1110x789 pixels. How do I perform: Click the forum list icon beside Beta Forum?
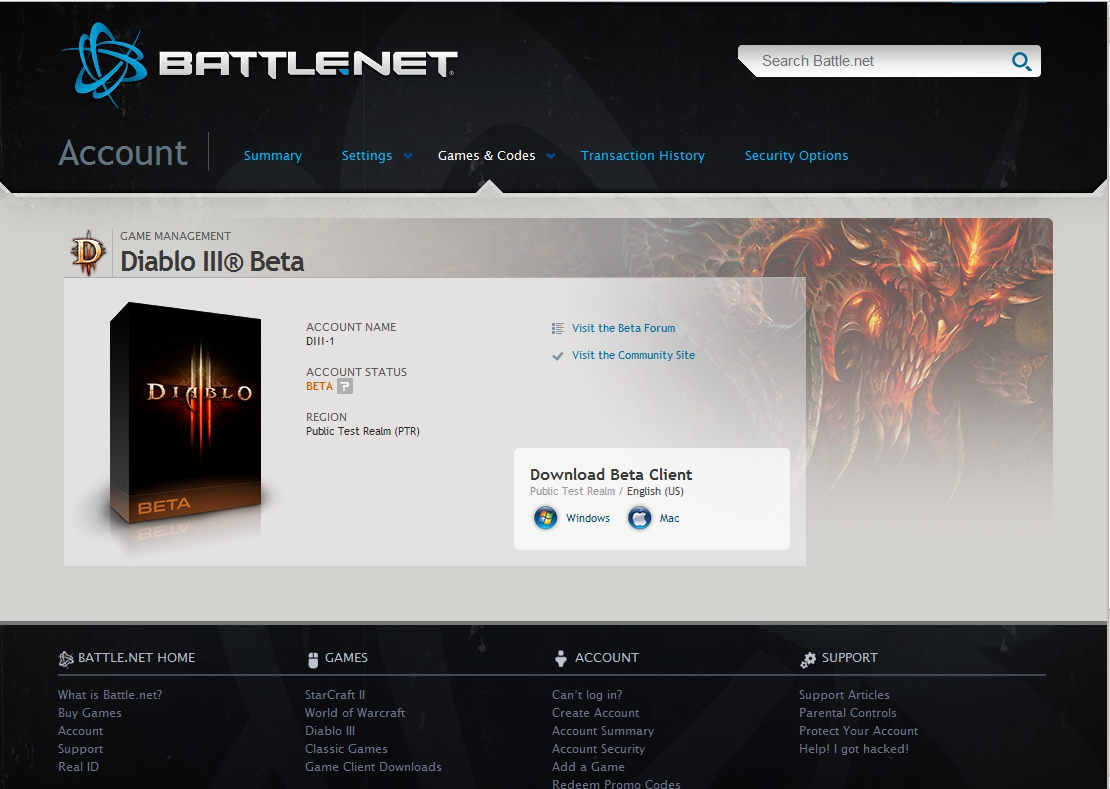point(557,328)
